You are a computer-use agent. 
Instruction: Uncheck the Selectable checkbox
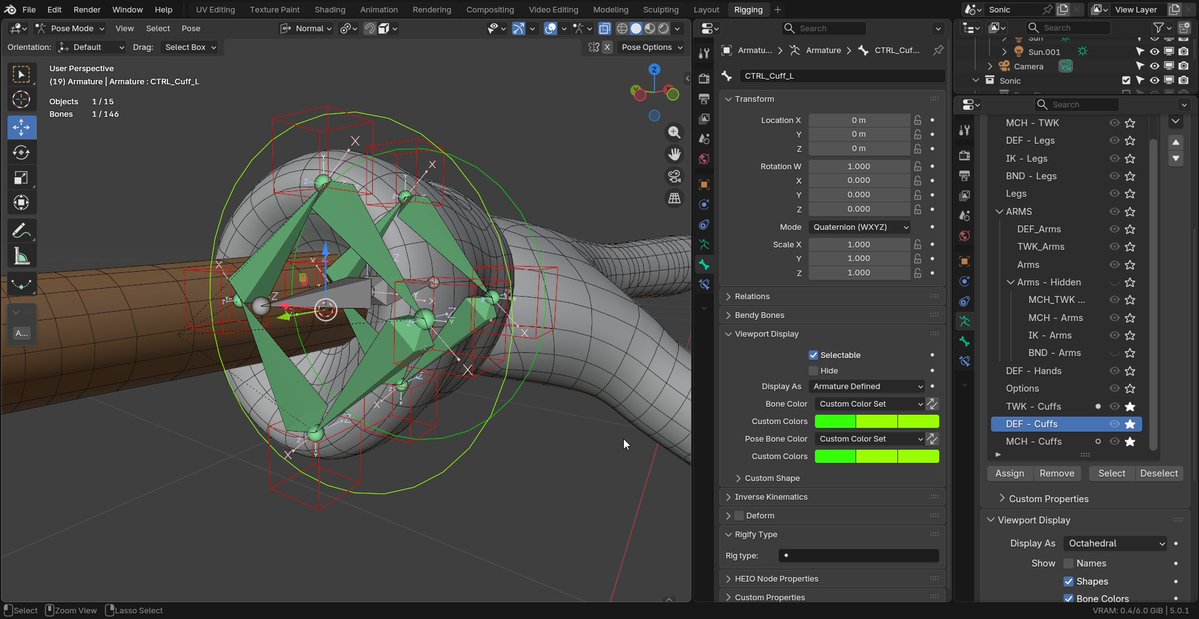pos(813,355)
